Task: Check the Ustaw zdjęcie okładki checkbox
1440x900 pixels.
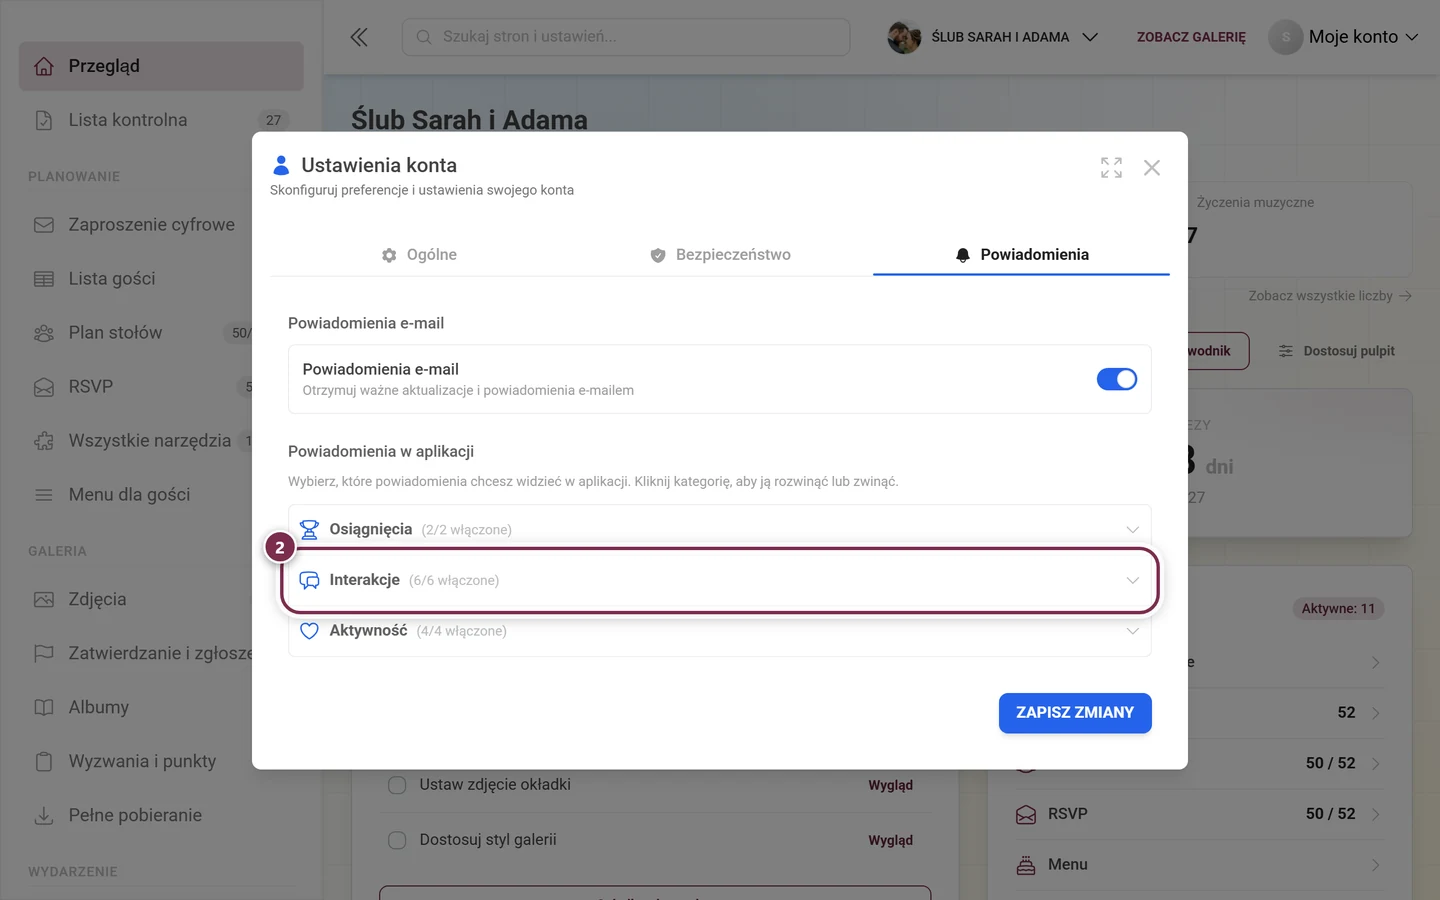Action: pos(397,785)
